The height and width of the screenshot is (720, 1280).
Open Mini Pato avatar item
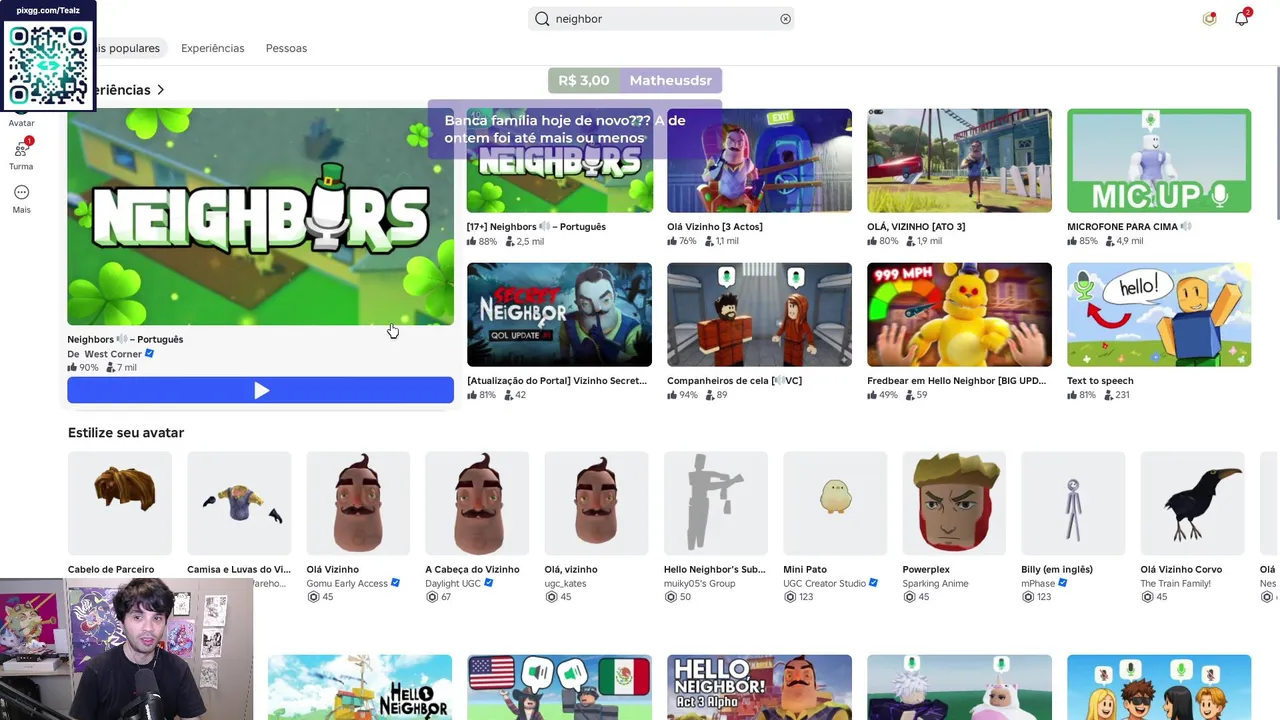[835, 503]
